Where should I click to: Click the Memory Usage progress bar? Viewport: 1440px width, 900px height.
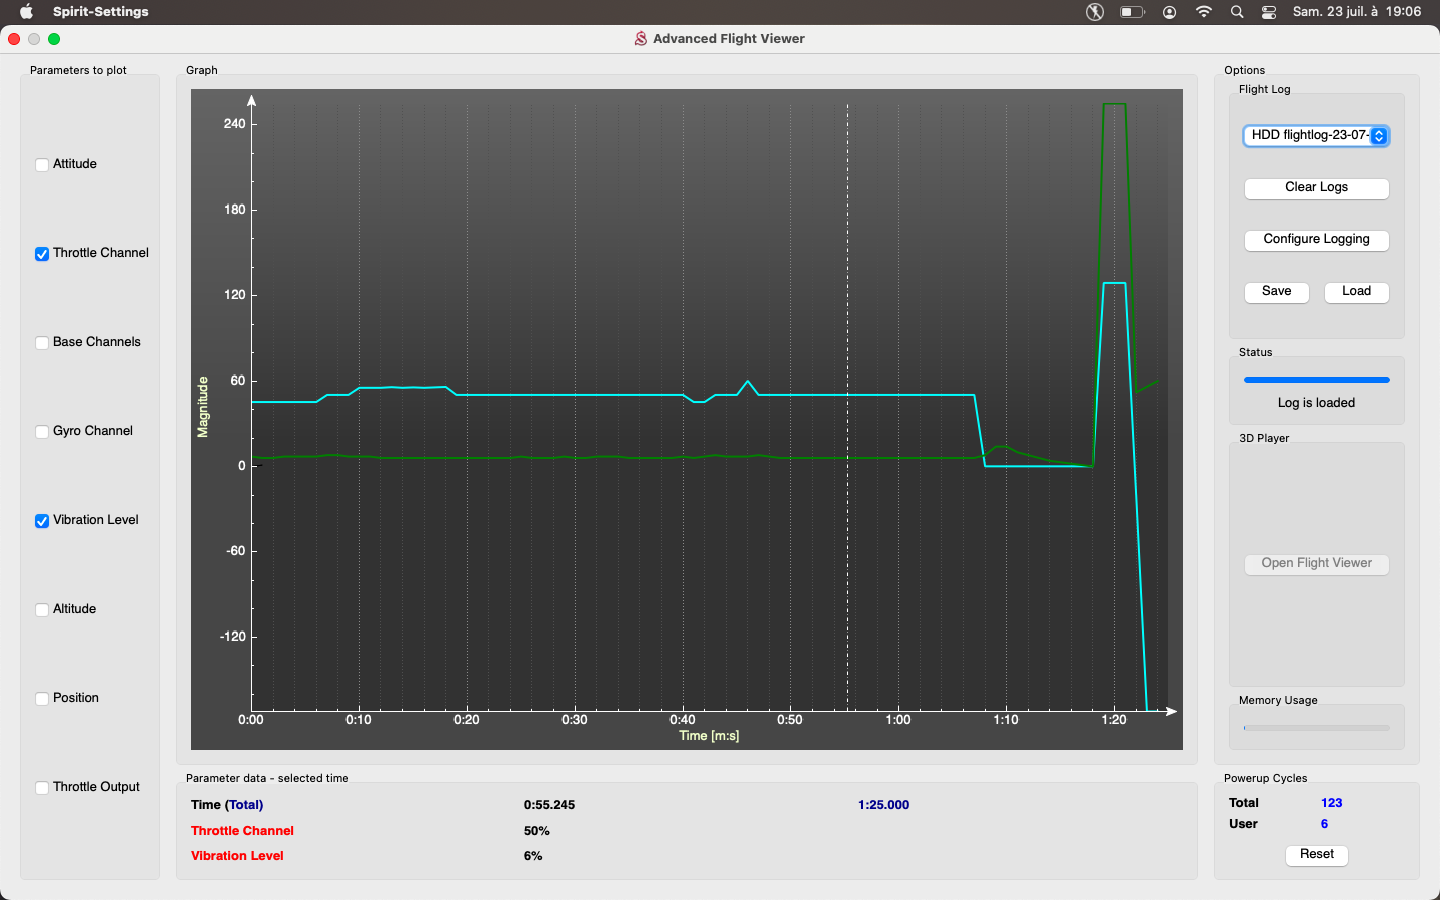[1316, 728]
